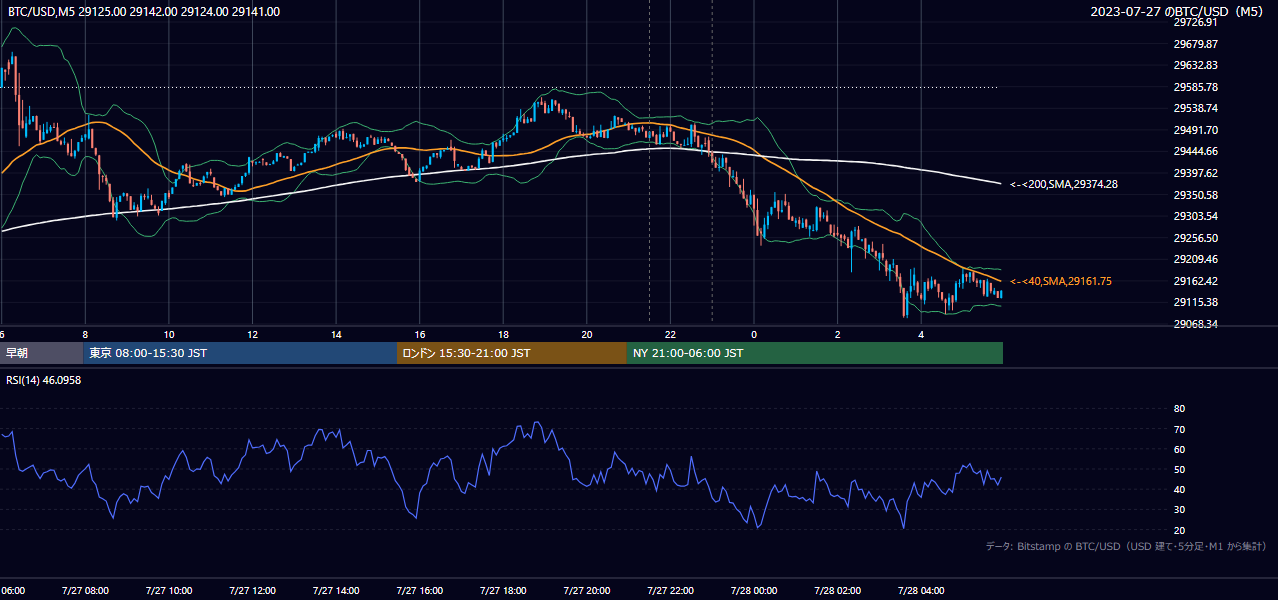Screen dimensions: 1278x600
Task: Select the 200 SMA label 29374.28
Action: 1063,184
